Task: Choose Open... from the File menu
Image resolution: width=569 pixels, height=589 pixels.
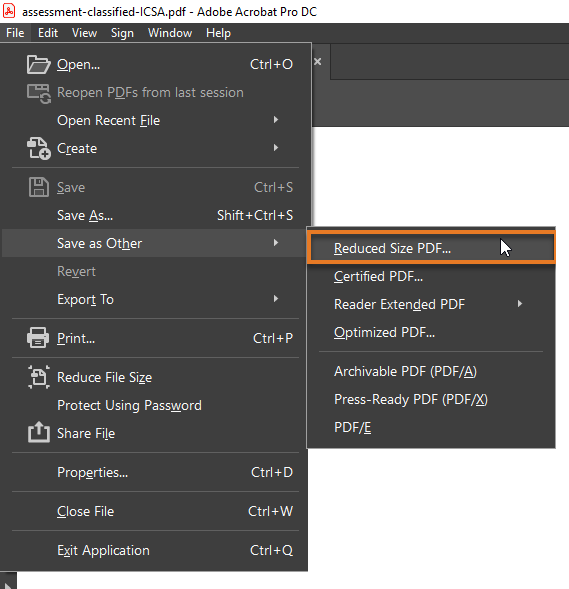Action: [156, 65]
